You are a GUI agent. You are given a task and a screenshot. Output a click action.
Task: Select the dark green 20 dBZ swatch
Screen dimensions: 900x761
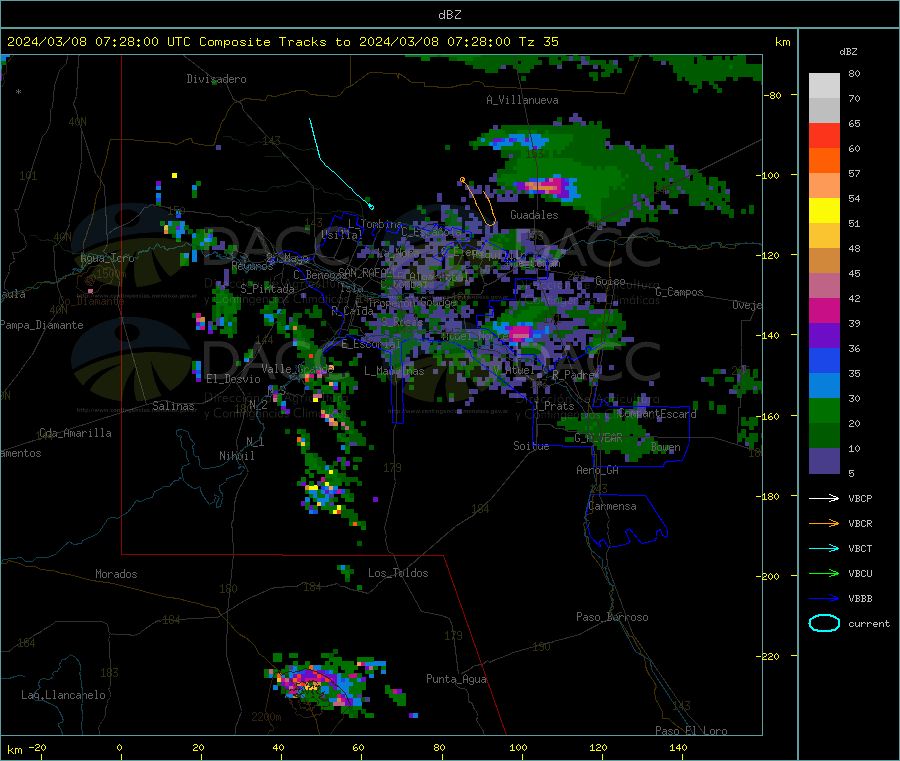(x=824, y=436)
